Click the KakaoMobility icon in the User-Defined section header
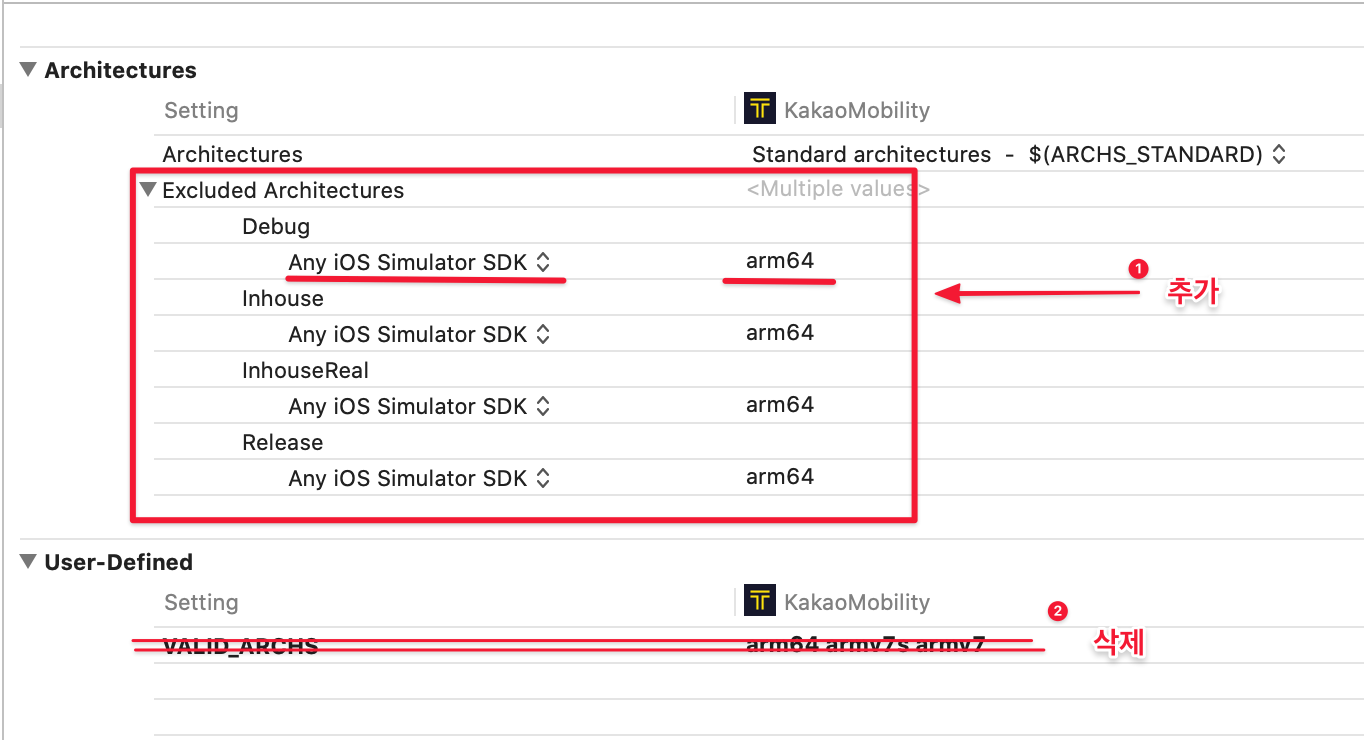This screenshot has height=740, width=1364. tap(759, 600)
